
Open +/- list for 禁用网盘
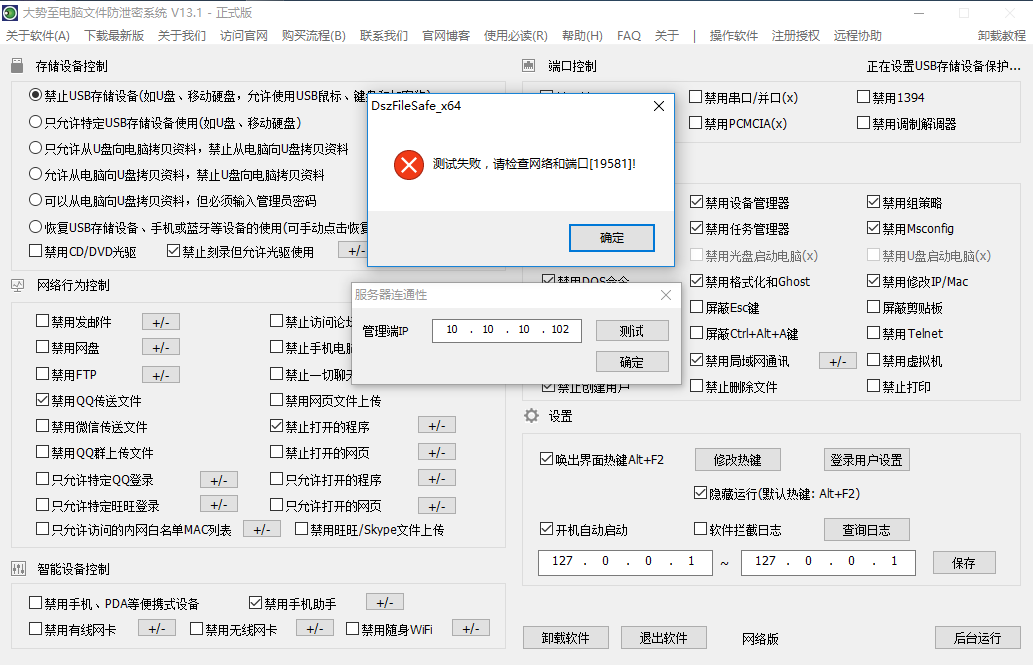point(161,347)
